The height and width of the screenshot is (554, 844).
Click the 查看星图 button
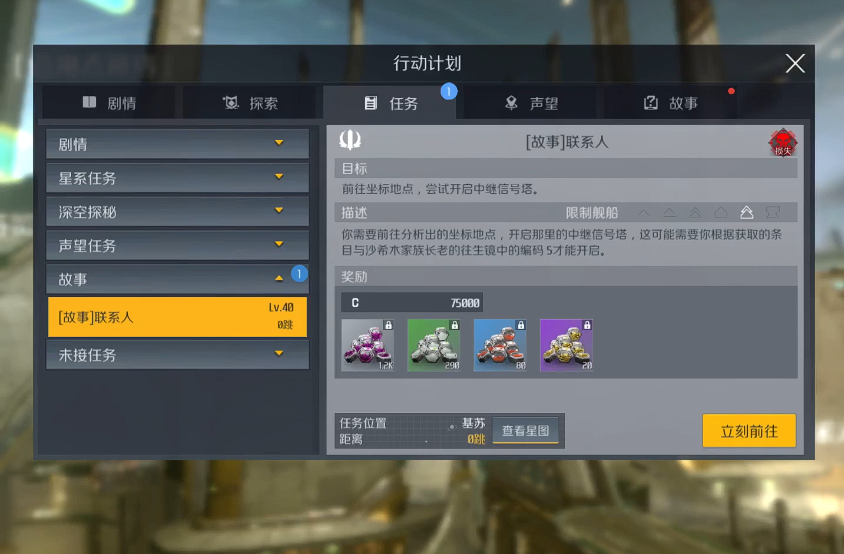pyautogui.click(x=525, y=431)
